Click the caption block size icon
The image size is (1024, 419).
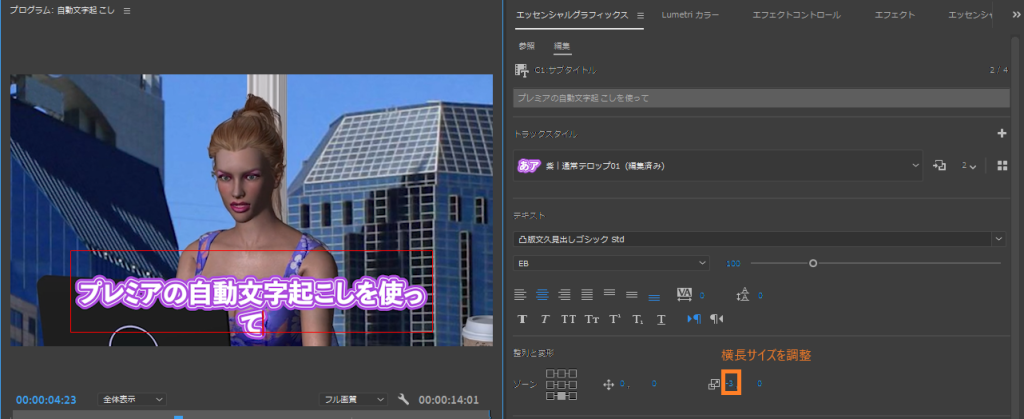714,385
